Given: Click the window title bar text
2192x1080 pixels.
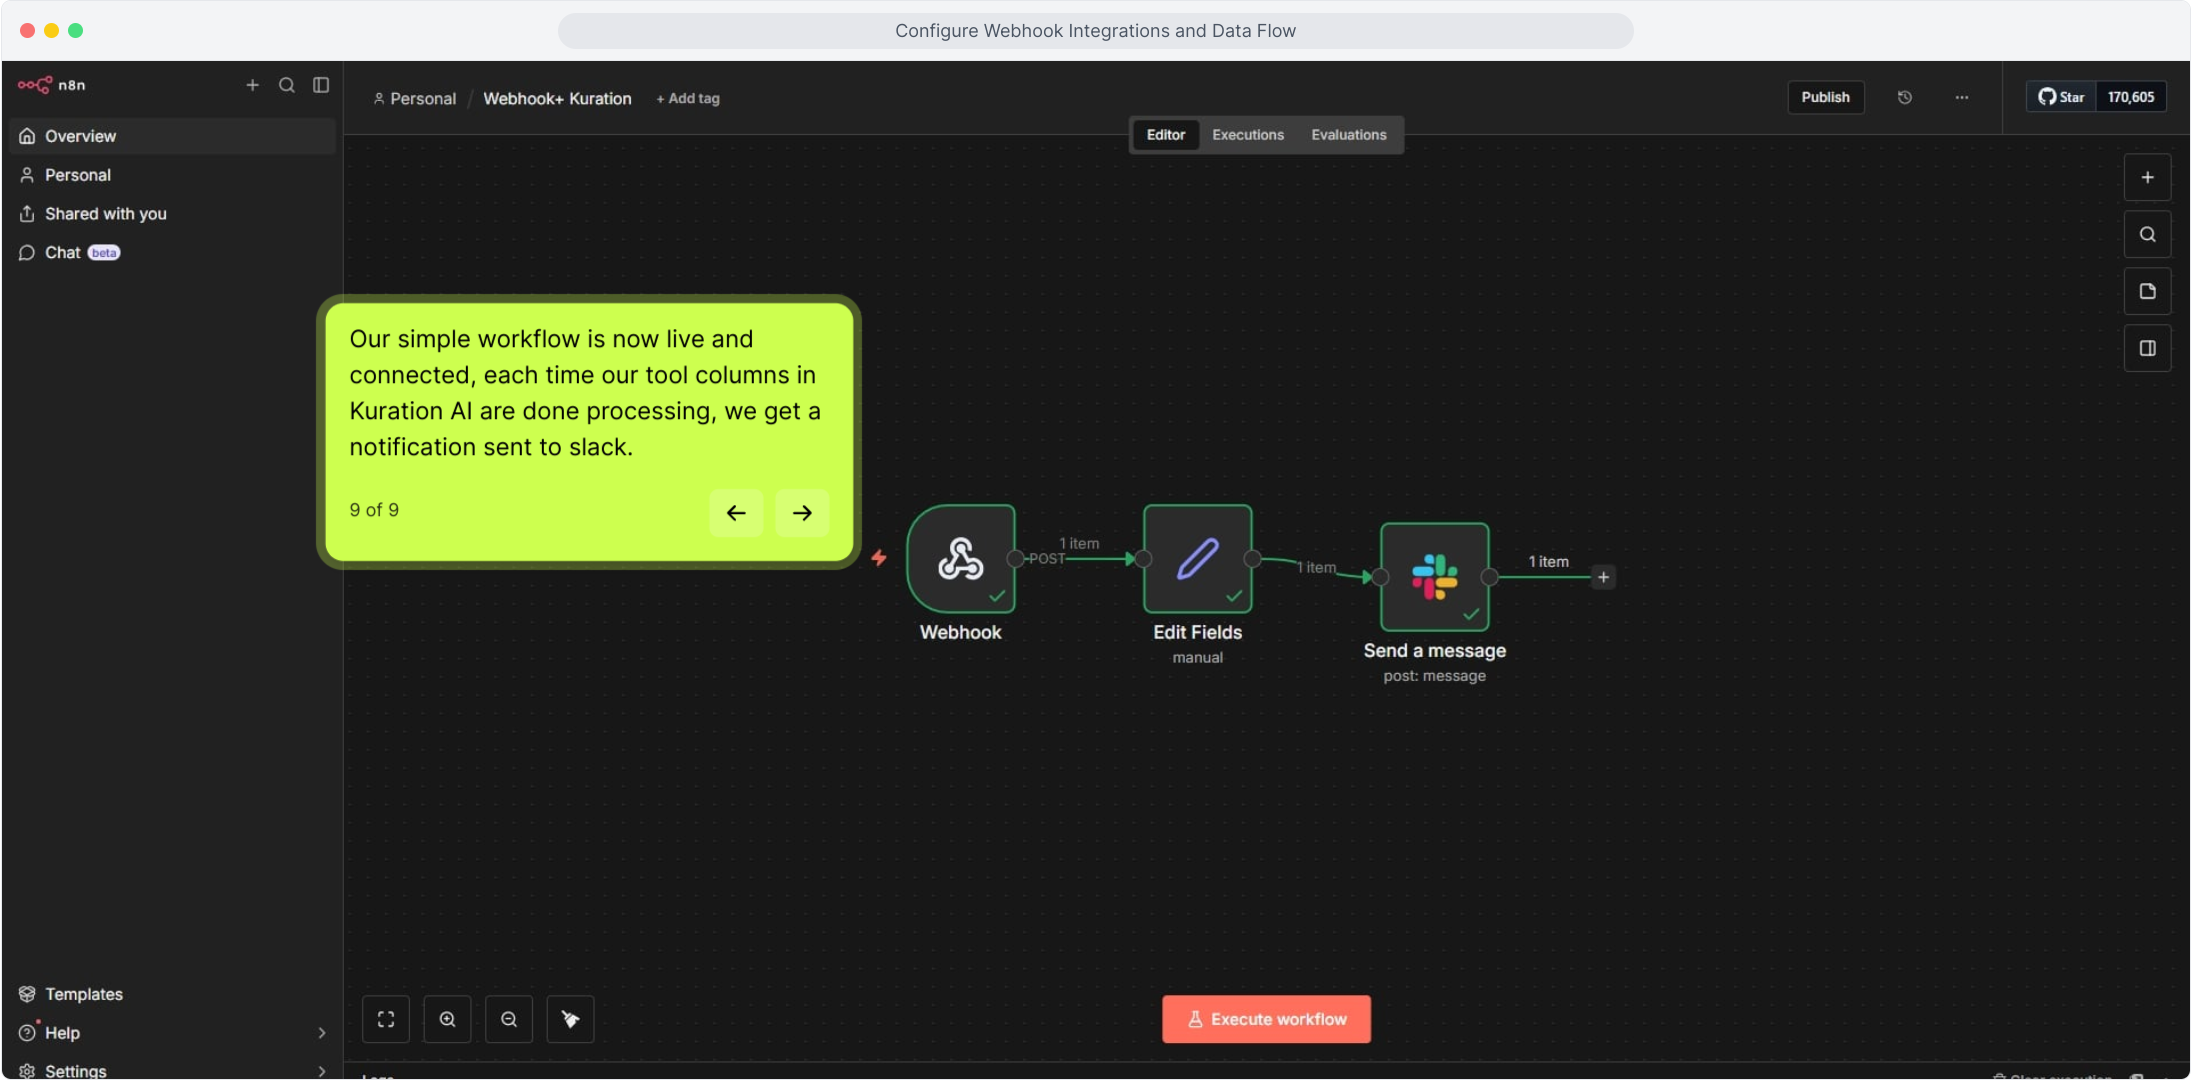Looking at the screenshot, I should tap(1095, 31).
